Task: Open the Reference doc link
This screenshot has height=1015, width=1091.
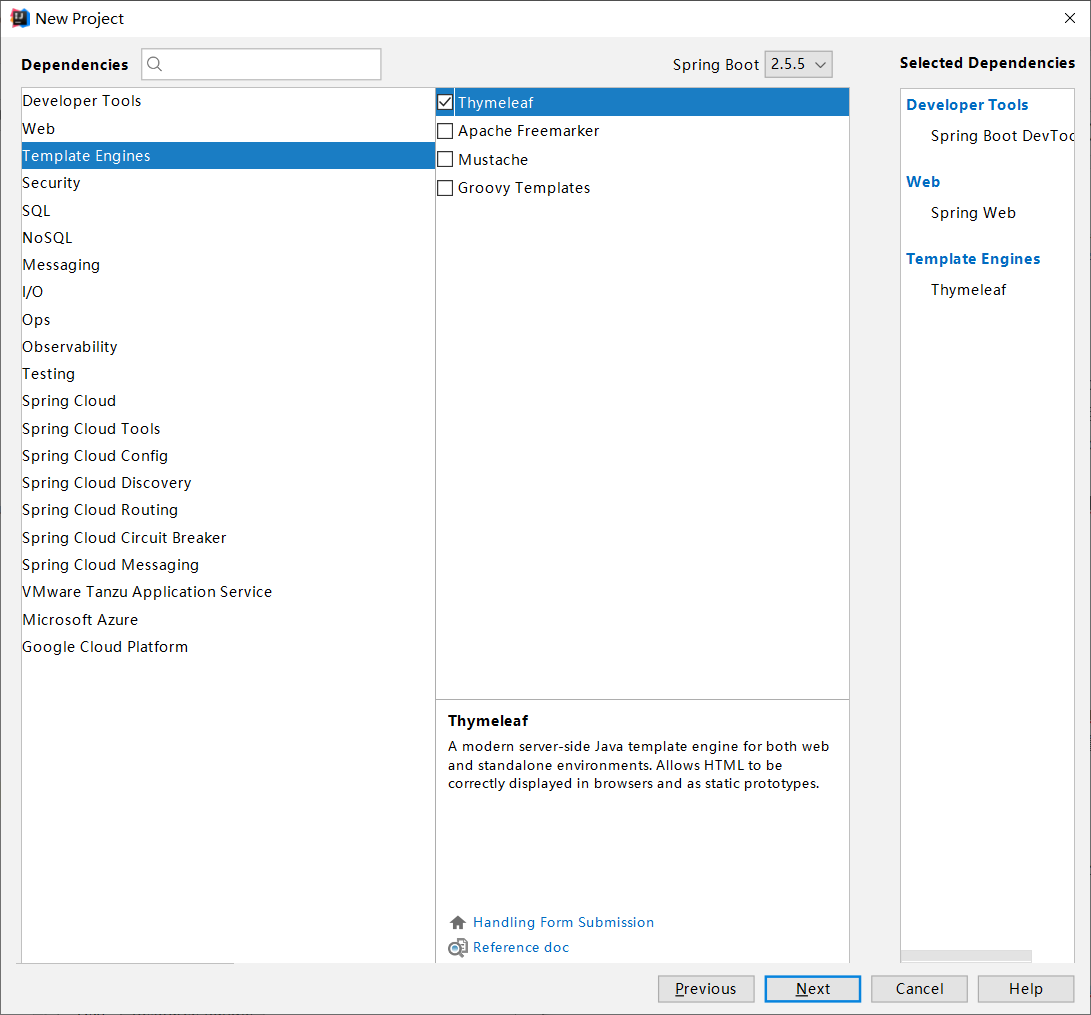Action: (521, 948)
